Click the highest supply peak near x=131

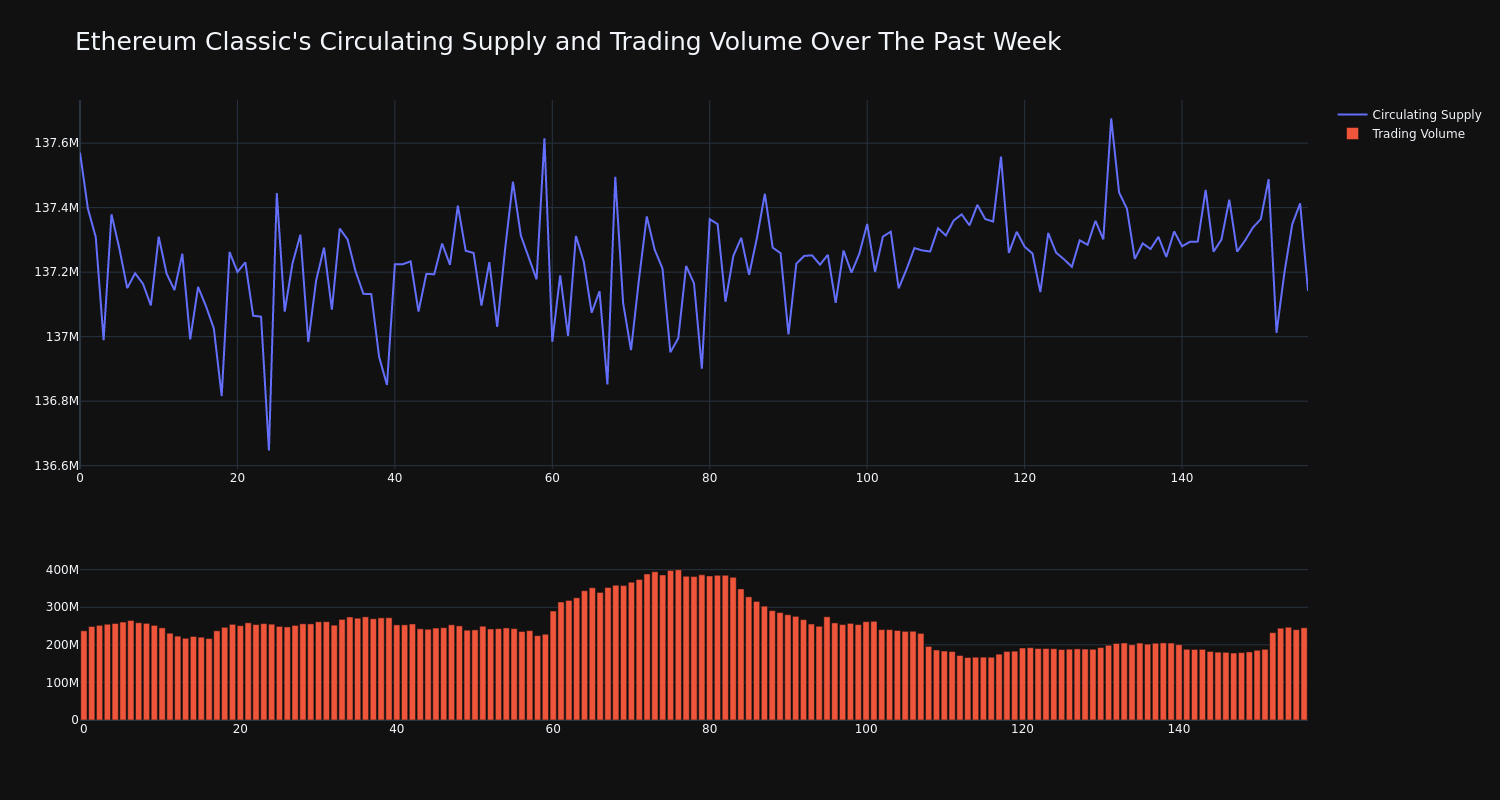point(1111,119)
